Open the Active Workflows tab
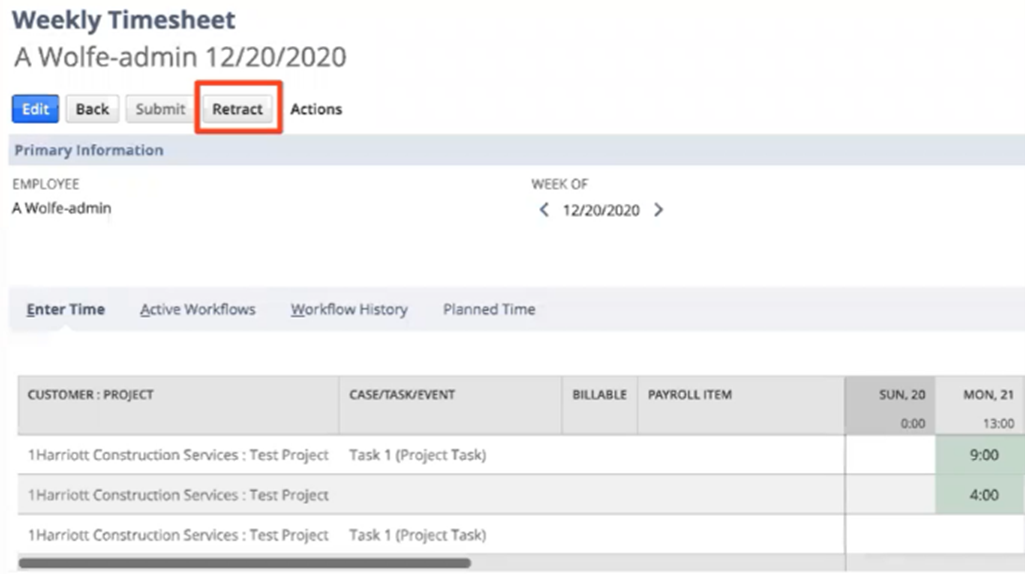 198,310
